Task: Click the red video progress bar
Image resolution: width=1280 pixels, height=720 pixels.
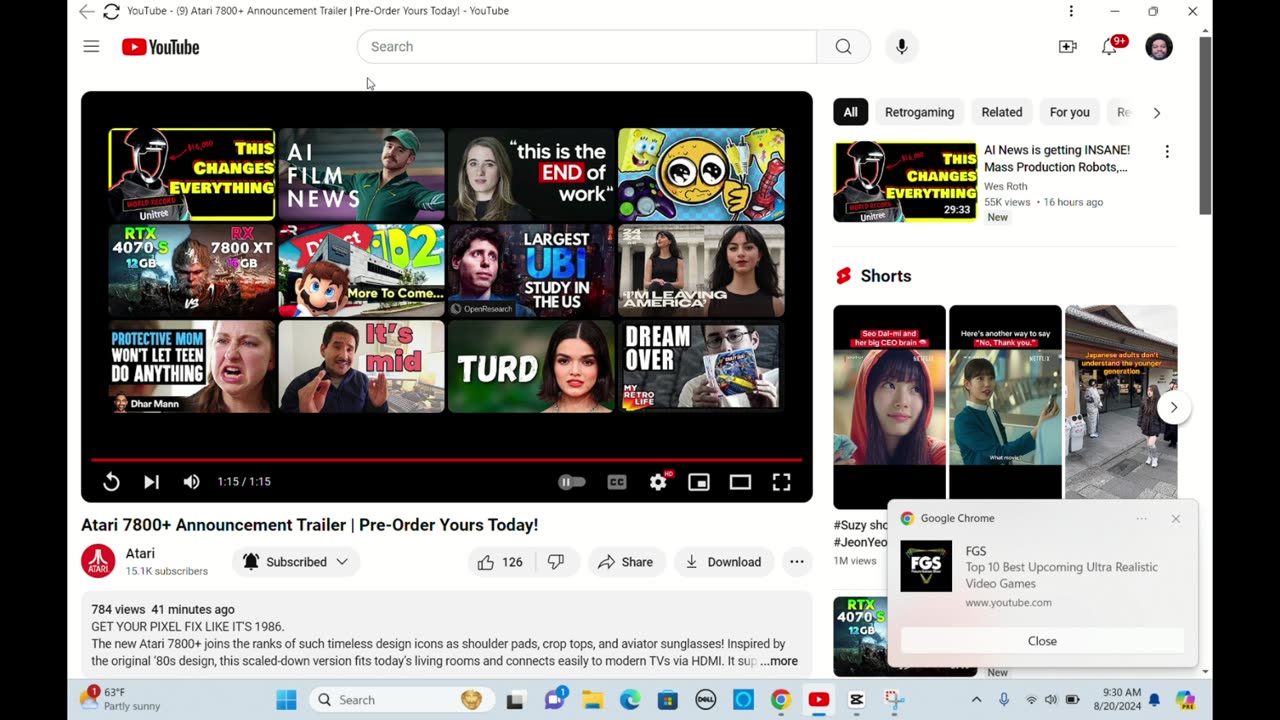Action: point(447,460)
